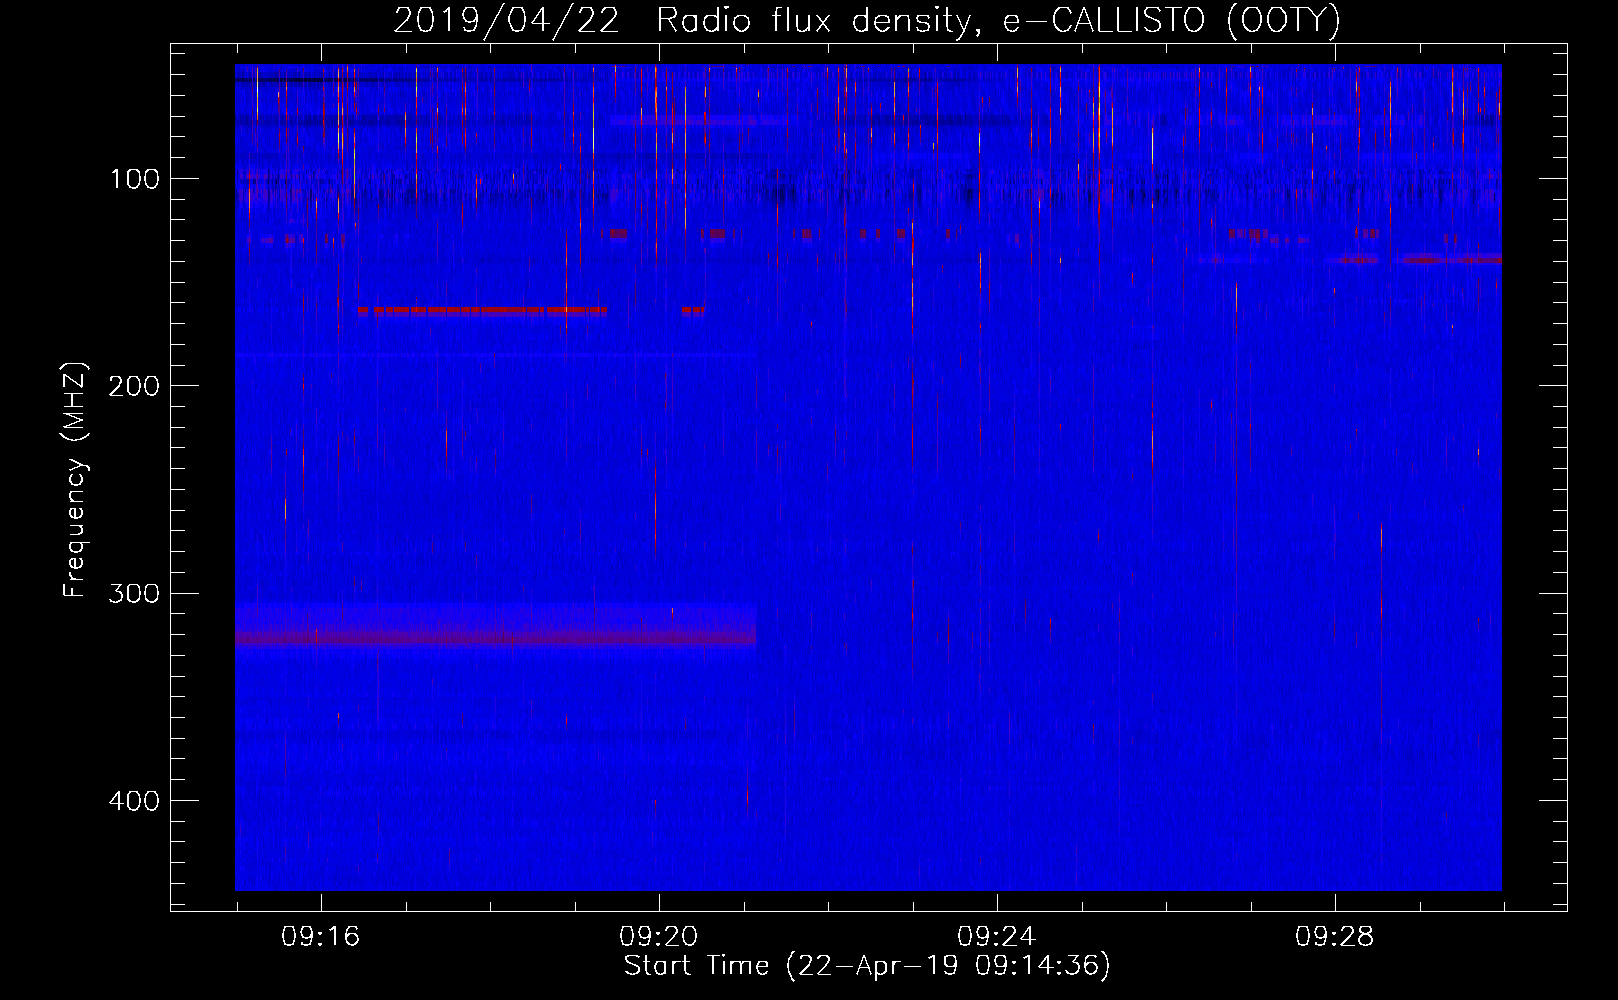
Task: Click the plot title mentioning e-CALLISTO (OOTY)
Action: tap(867, 20)
